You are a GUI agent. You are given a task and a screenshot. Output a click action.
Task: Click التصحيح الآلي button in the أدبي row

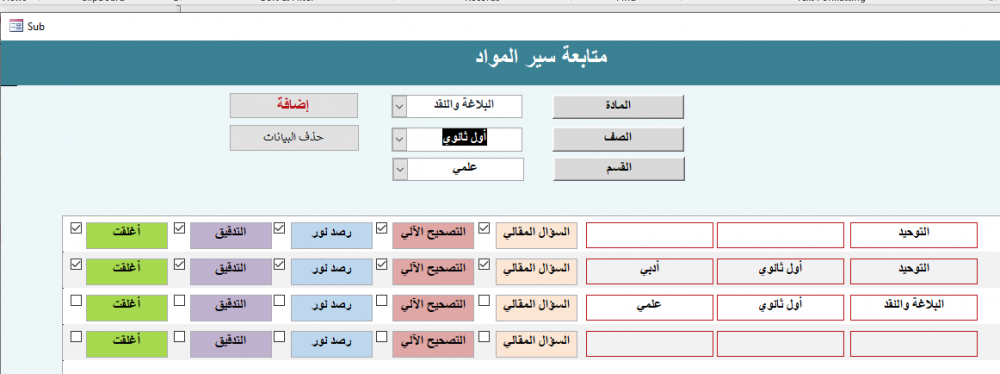click(433, 271)
